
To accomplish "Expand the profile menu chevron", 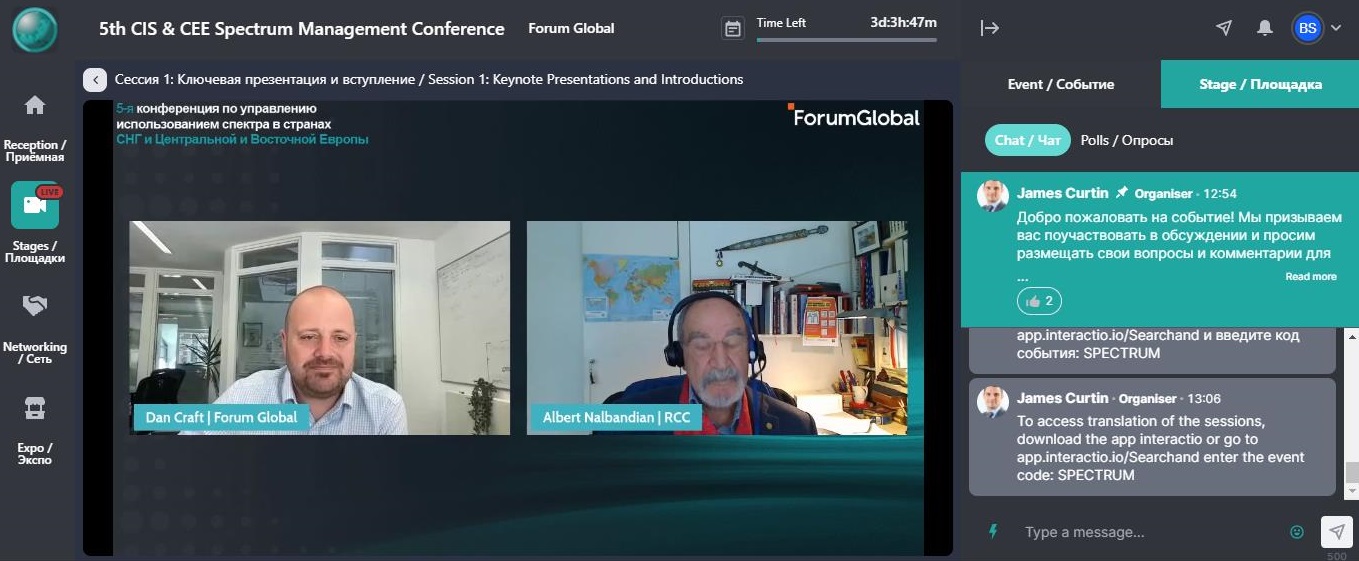I will click(1336, 28).
